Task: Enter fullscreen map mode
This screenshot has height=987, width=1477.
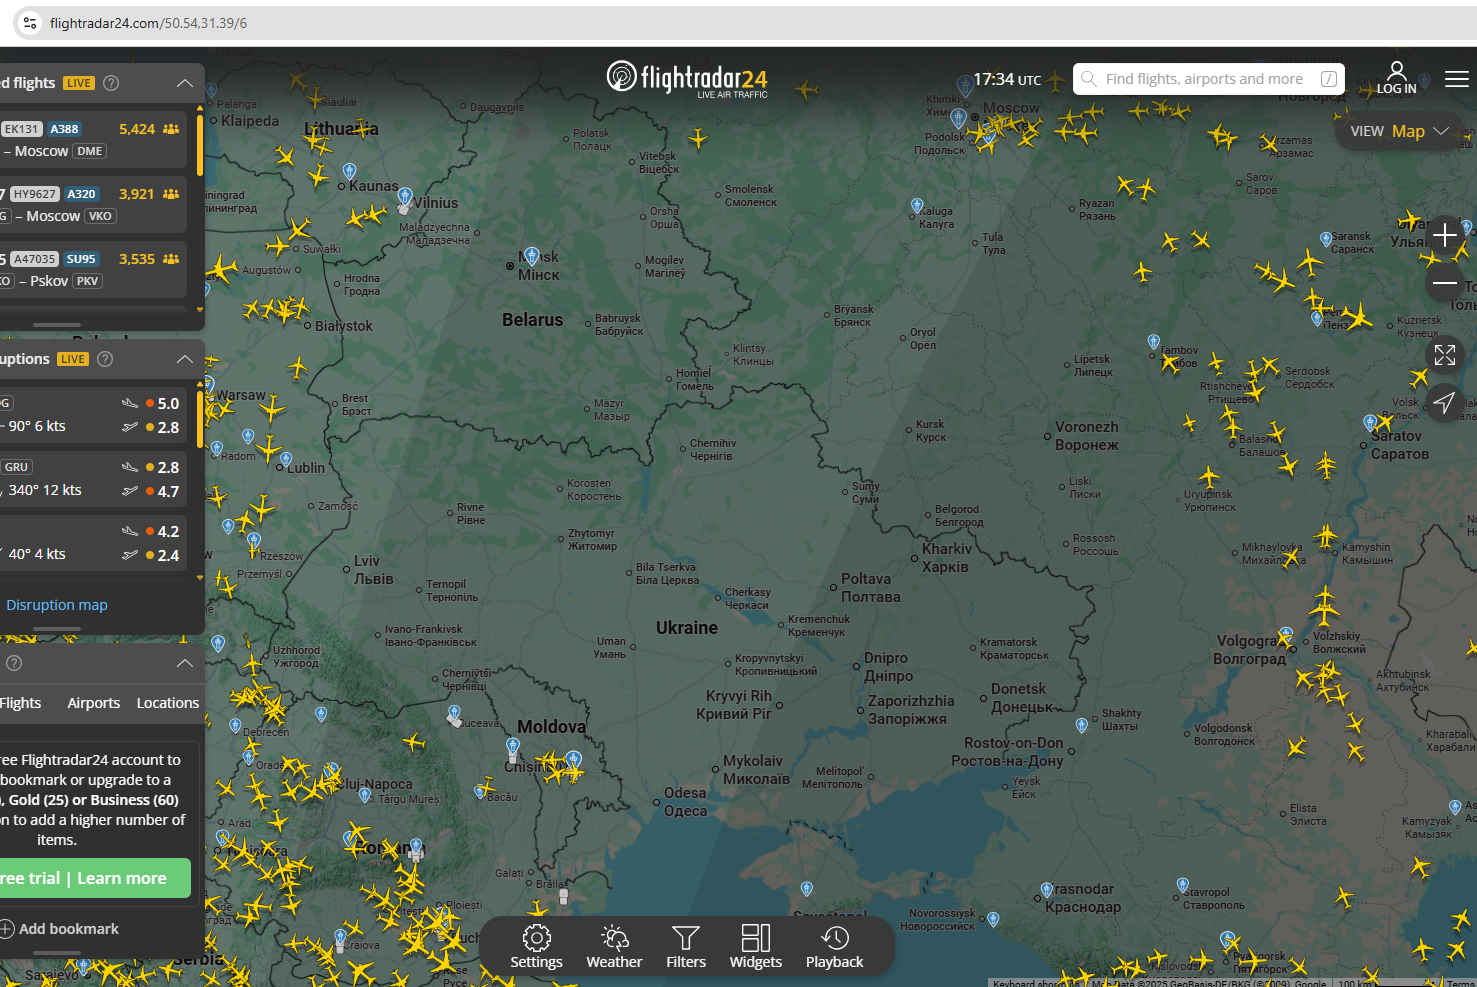Action: pyautogui.click(x=1444, y=355)
